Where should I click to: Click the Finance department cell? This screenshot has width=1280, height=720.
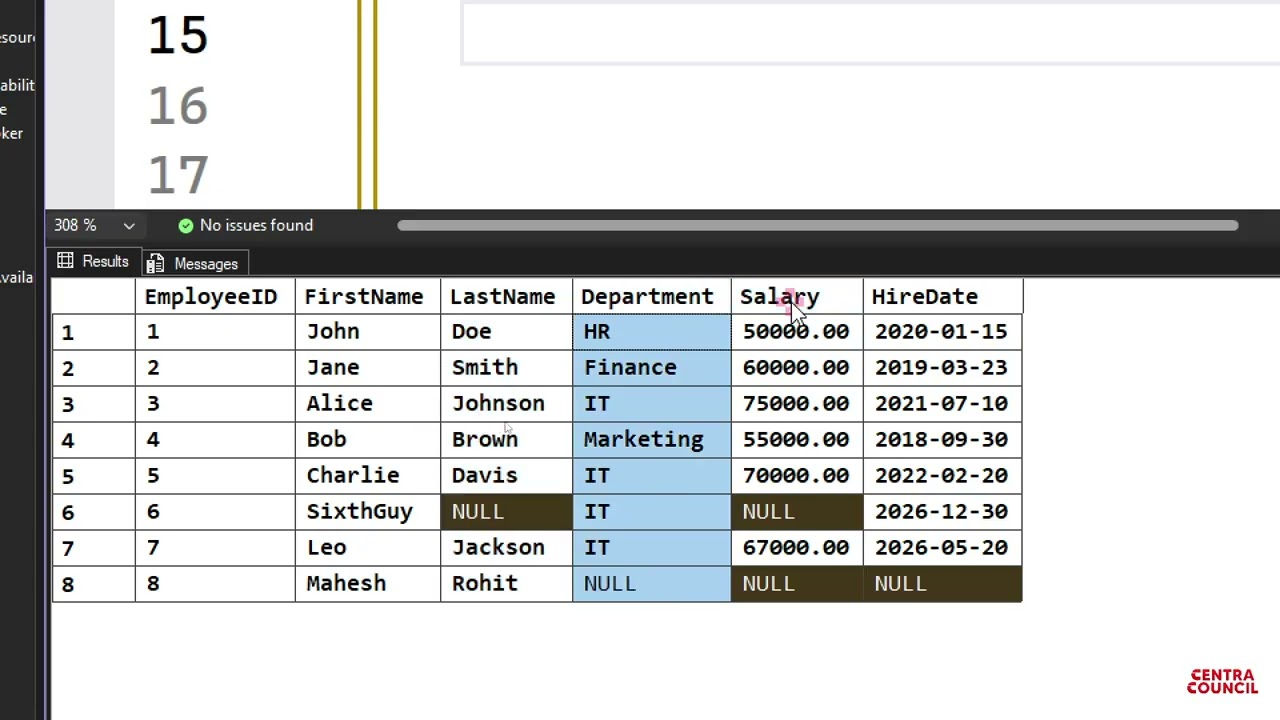[652, 368]
